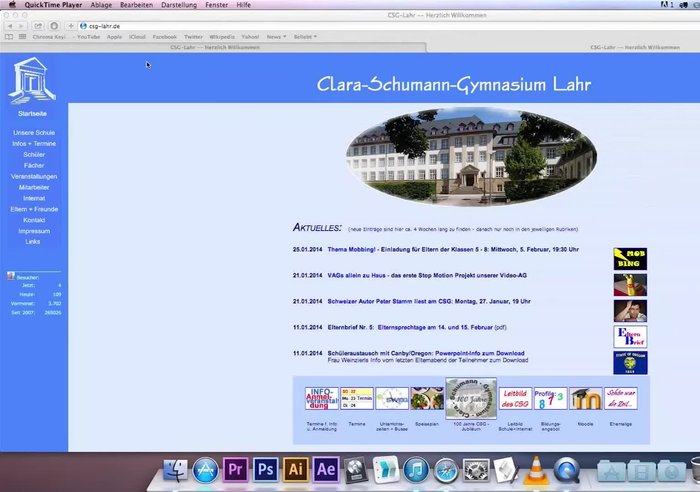
Task: Click the Veranstaltungen sidebar link
Action: click(34, 176)
